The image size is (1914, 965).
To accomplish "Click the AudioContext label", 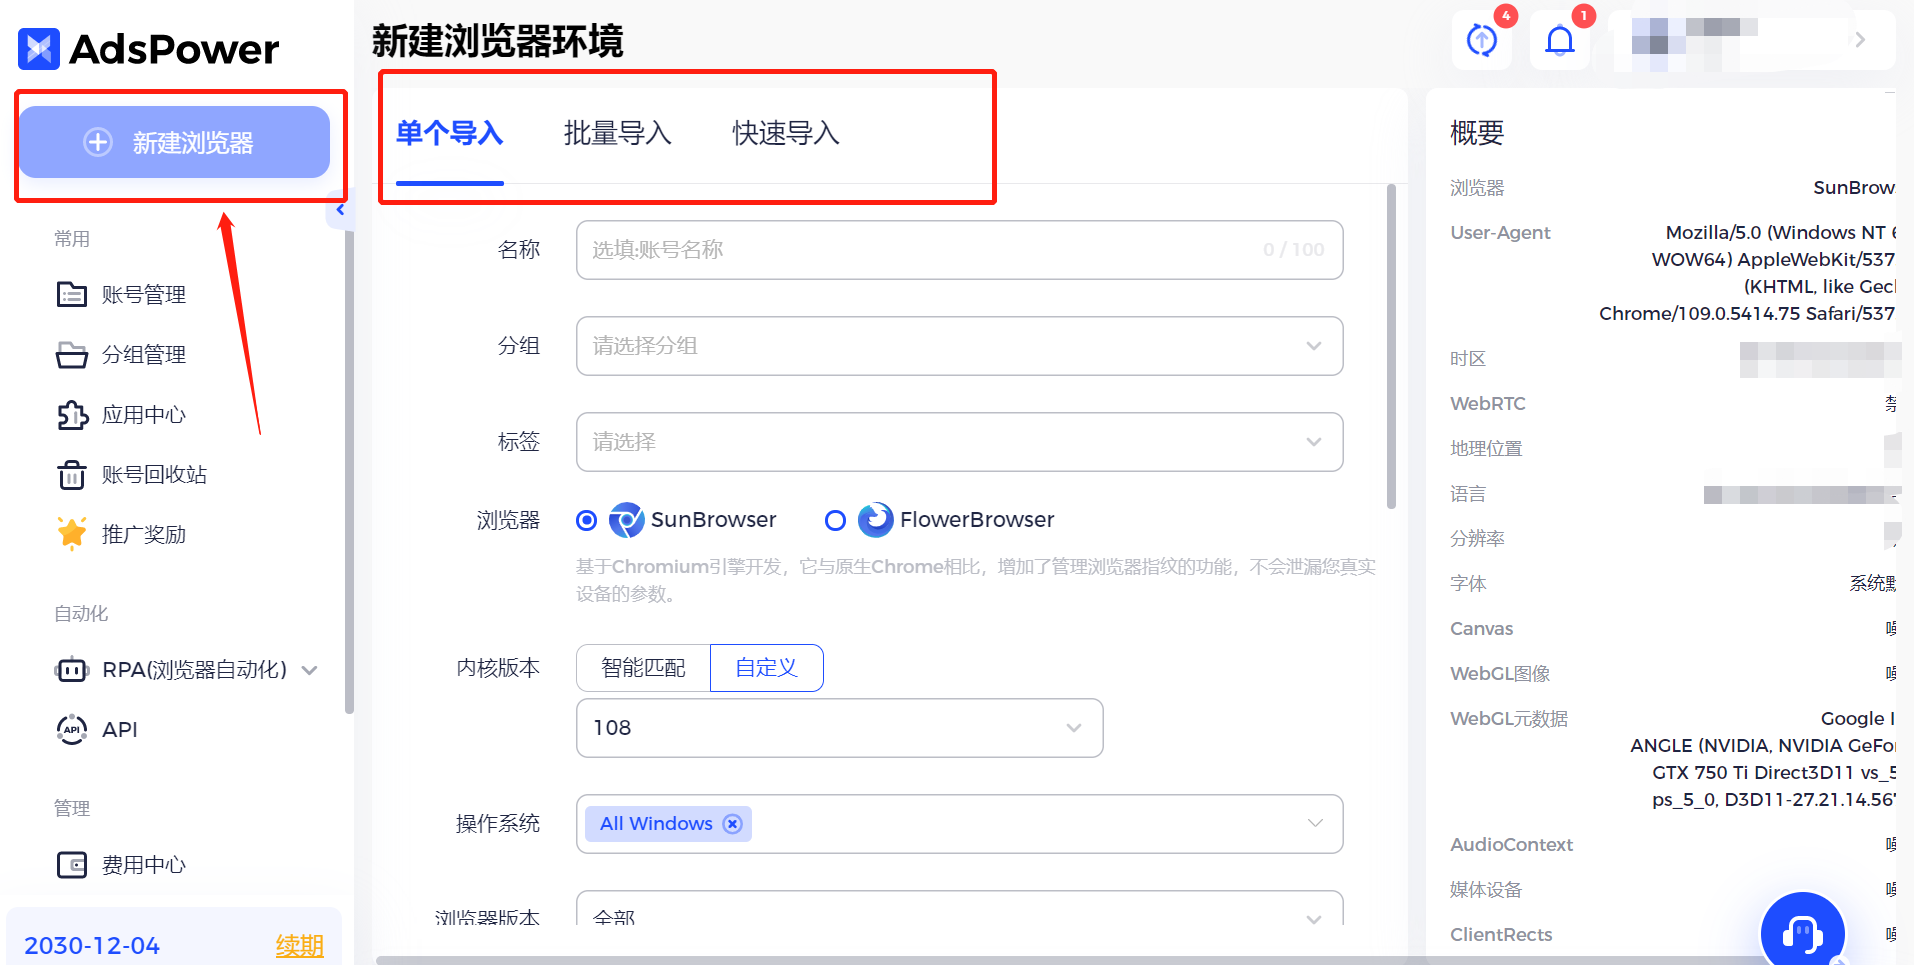I will (x=1512, y=845).
